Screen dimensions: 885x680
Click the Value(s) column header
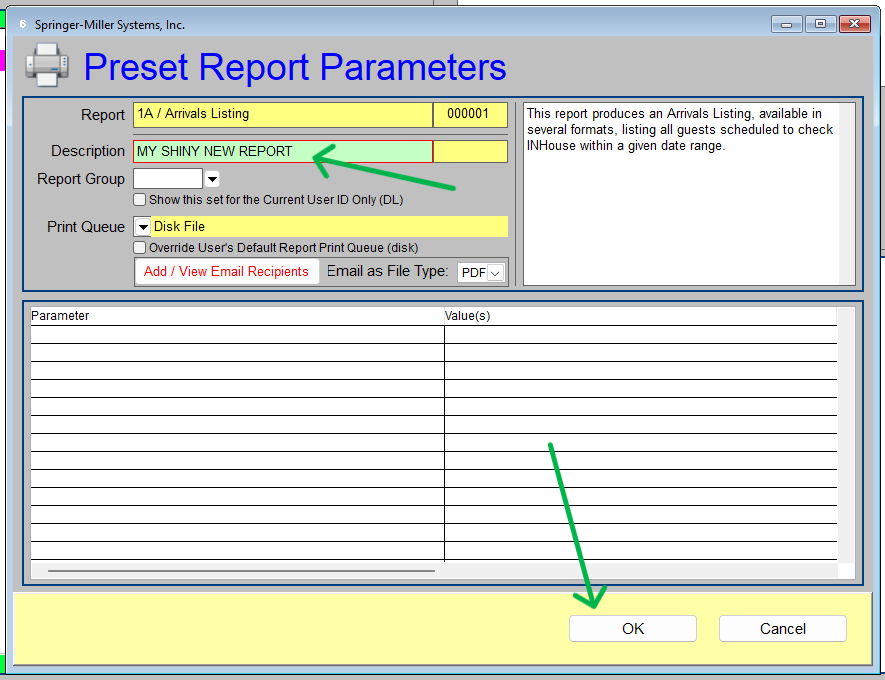(x=640, y=316)
